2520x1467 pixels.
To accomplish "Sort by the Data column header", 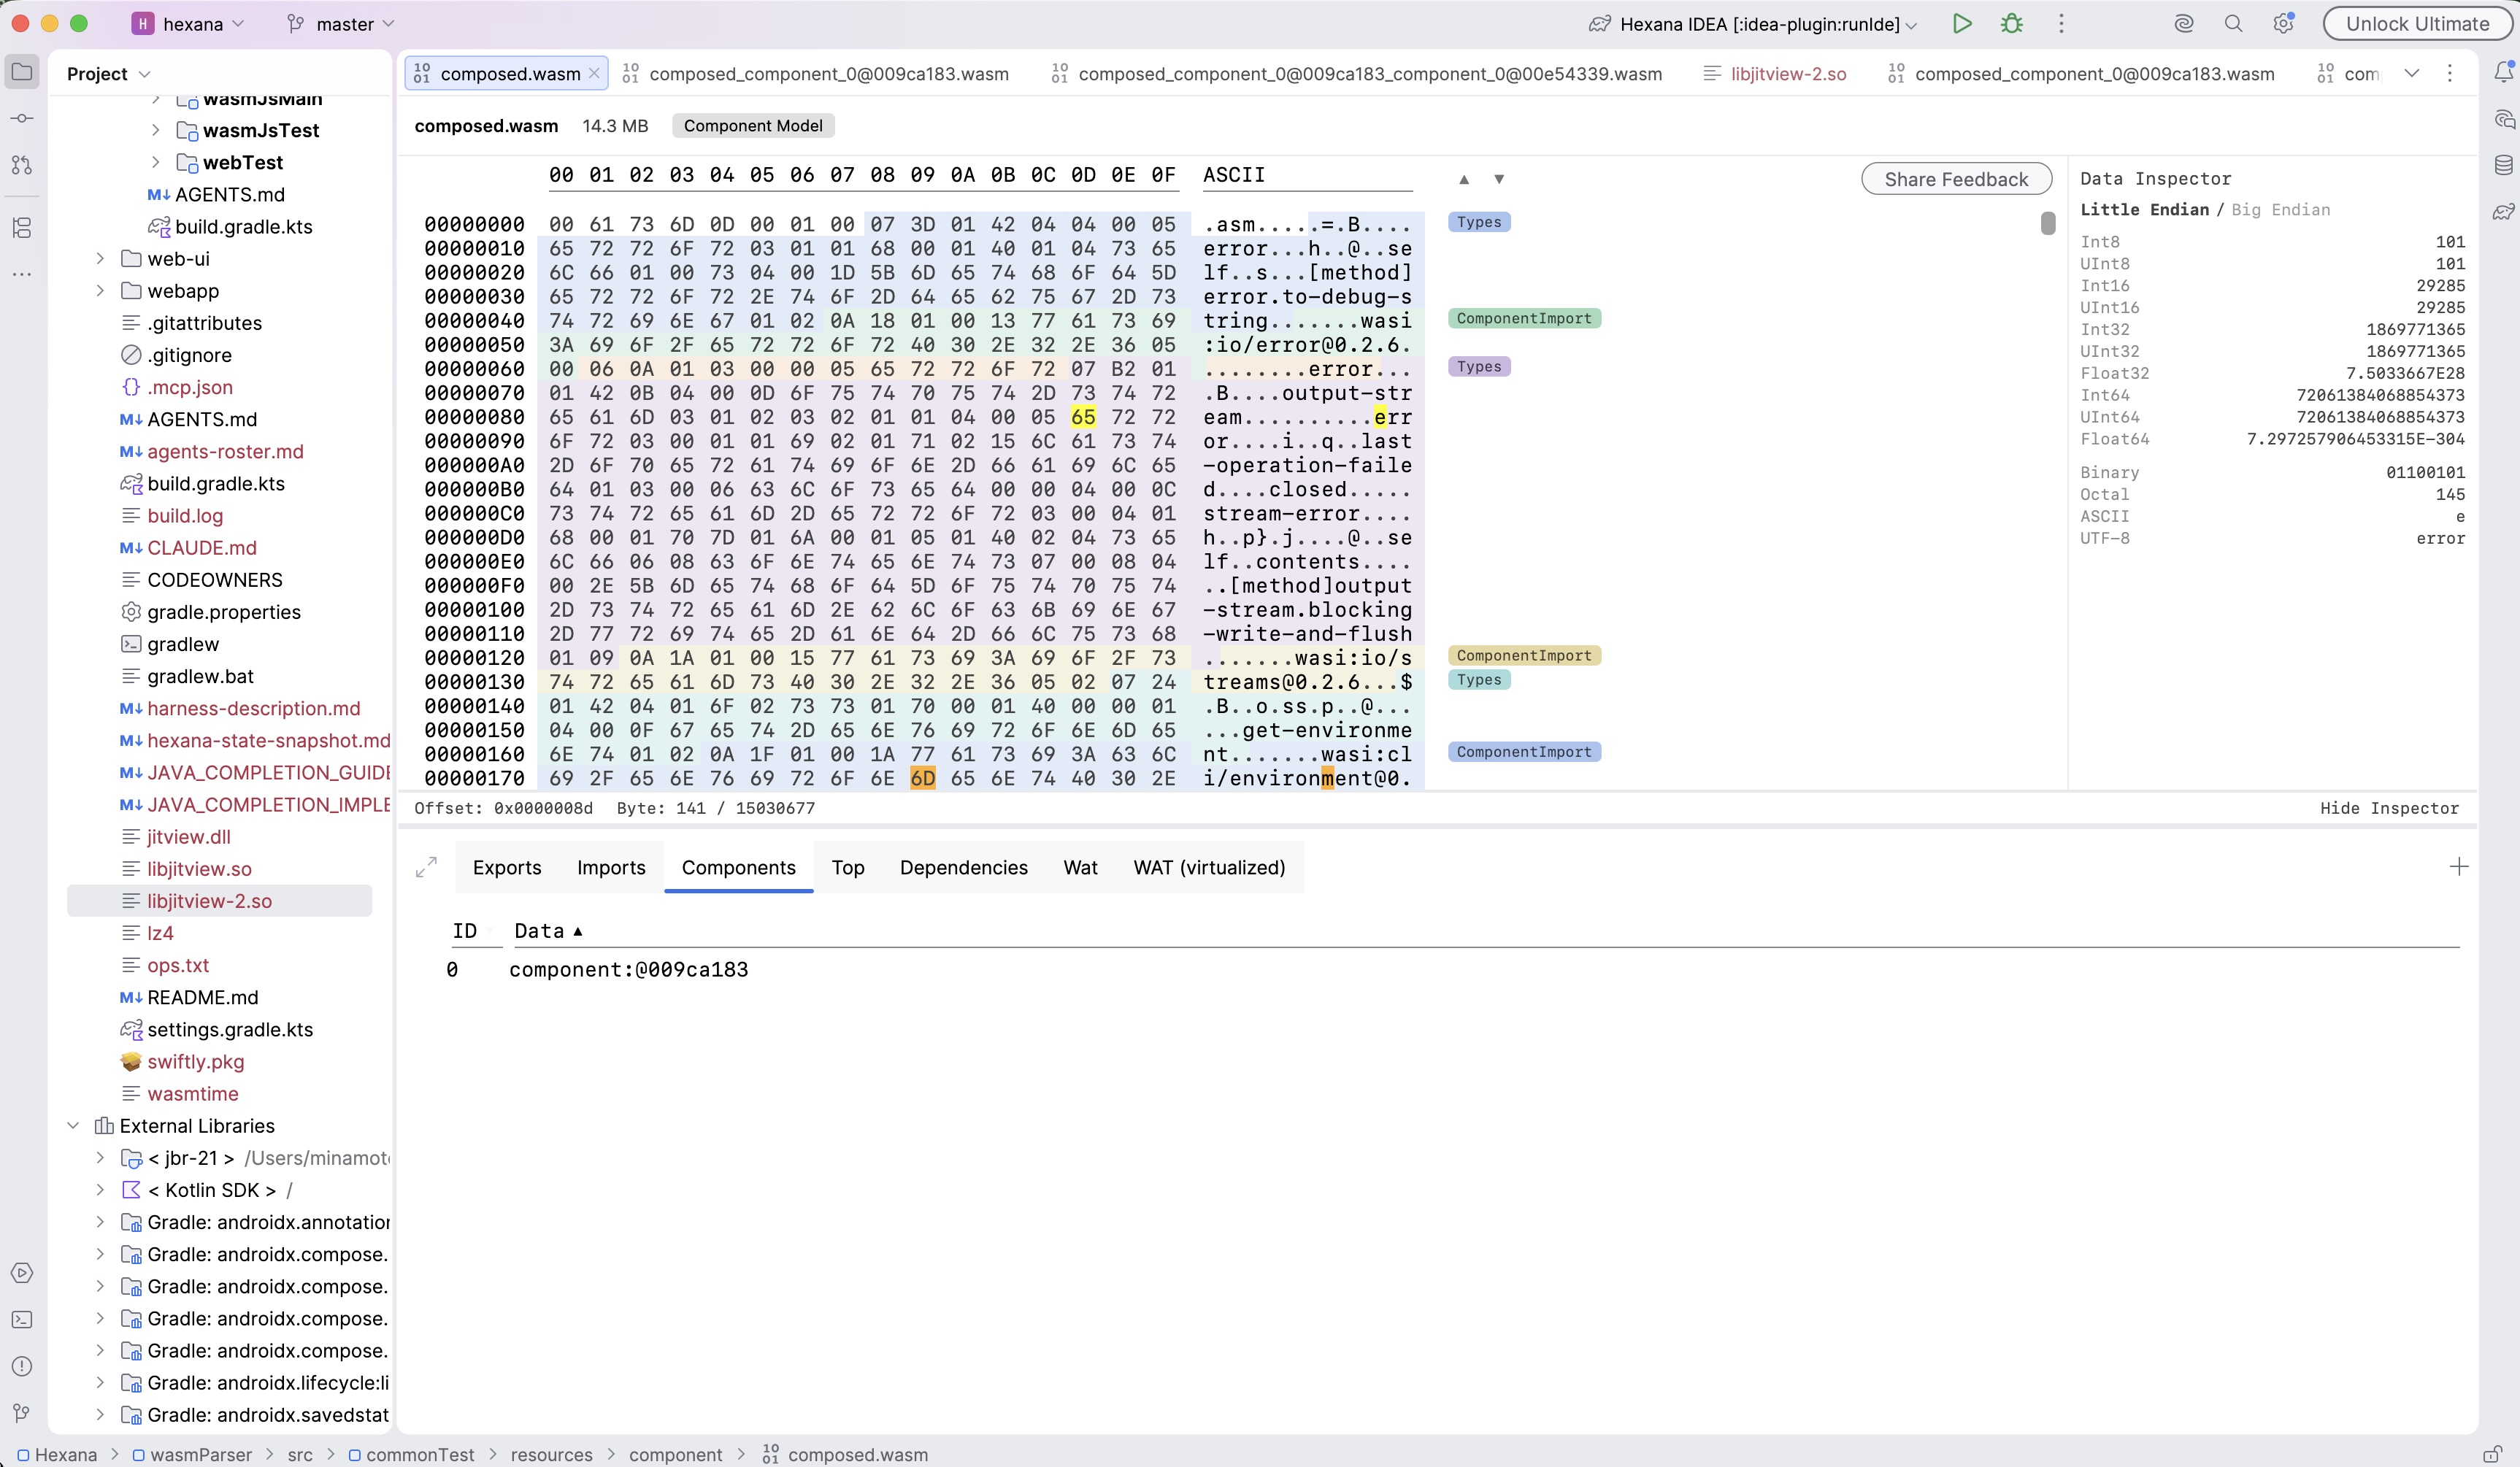I will (x=548, y=931).
